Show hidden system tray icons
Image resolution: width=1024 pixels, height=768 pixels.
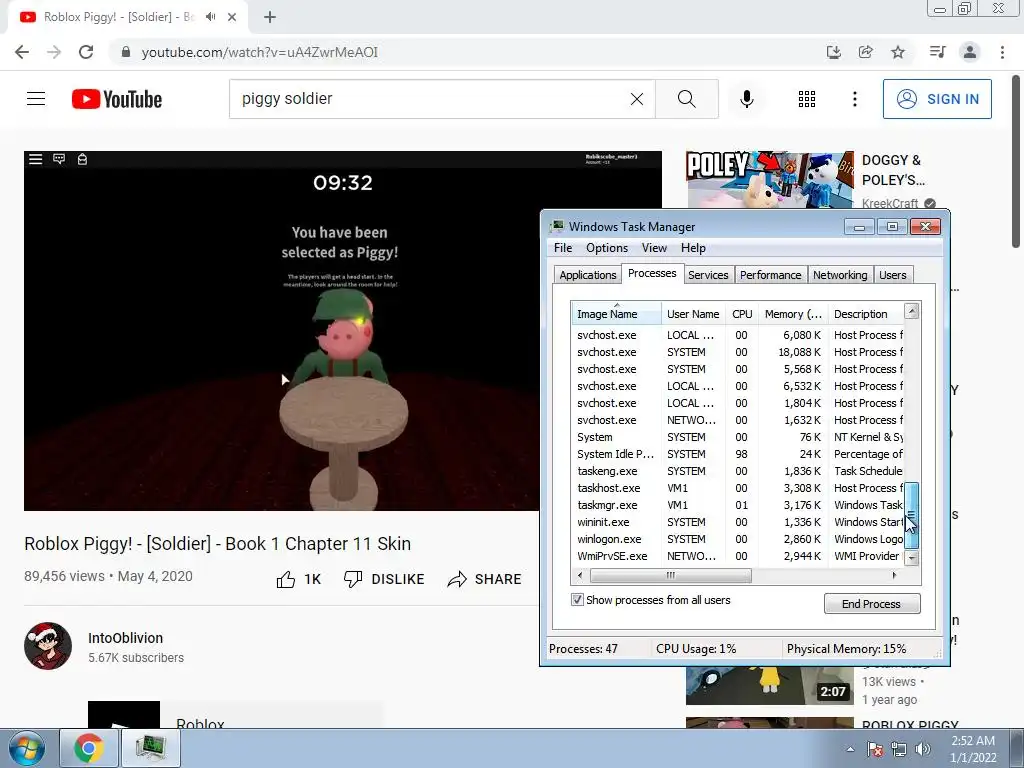pyautogui.click(x=850, y=749)
